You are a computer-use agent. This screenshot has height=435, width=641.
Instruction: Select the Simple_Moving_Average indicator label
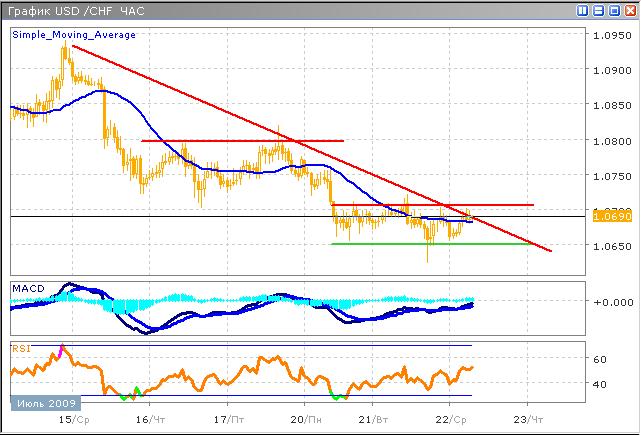74,34
